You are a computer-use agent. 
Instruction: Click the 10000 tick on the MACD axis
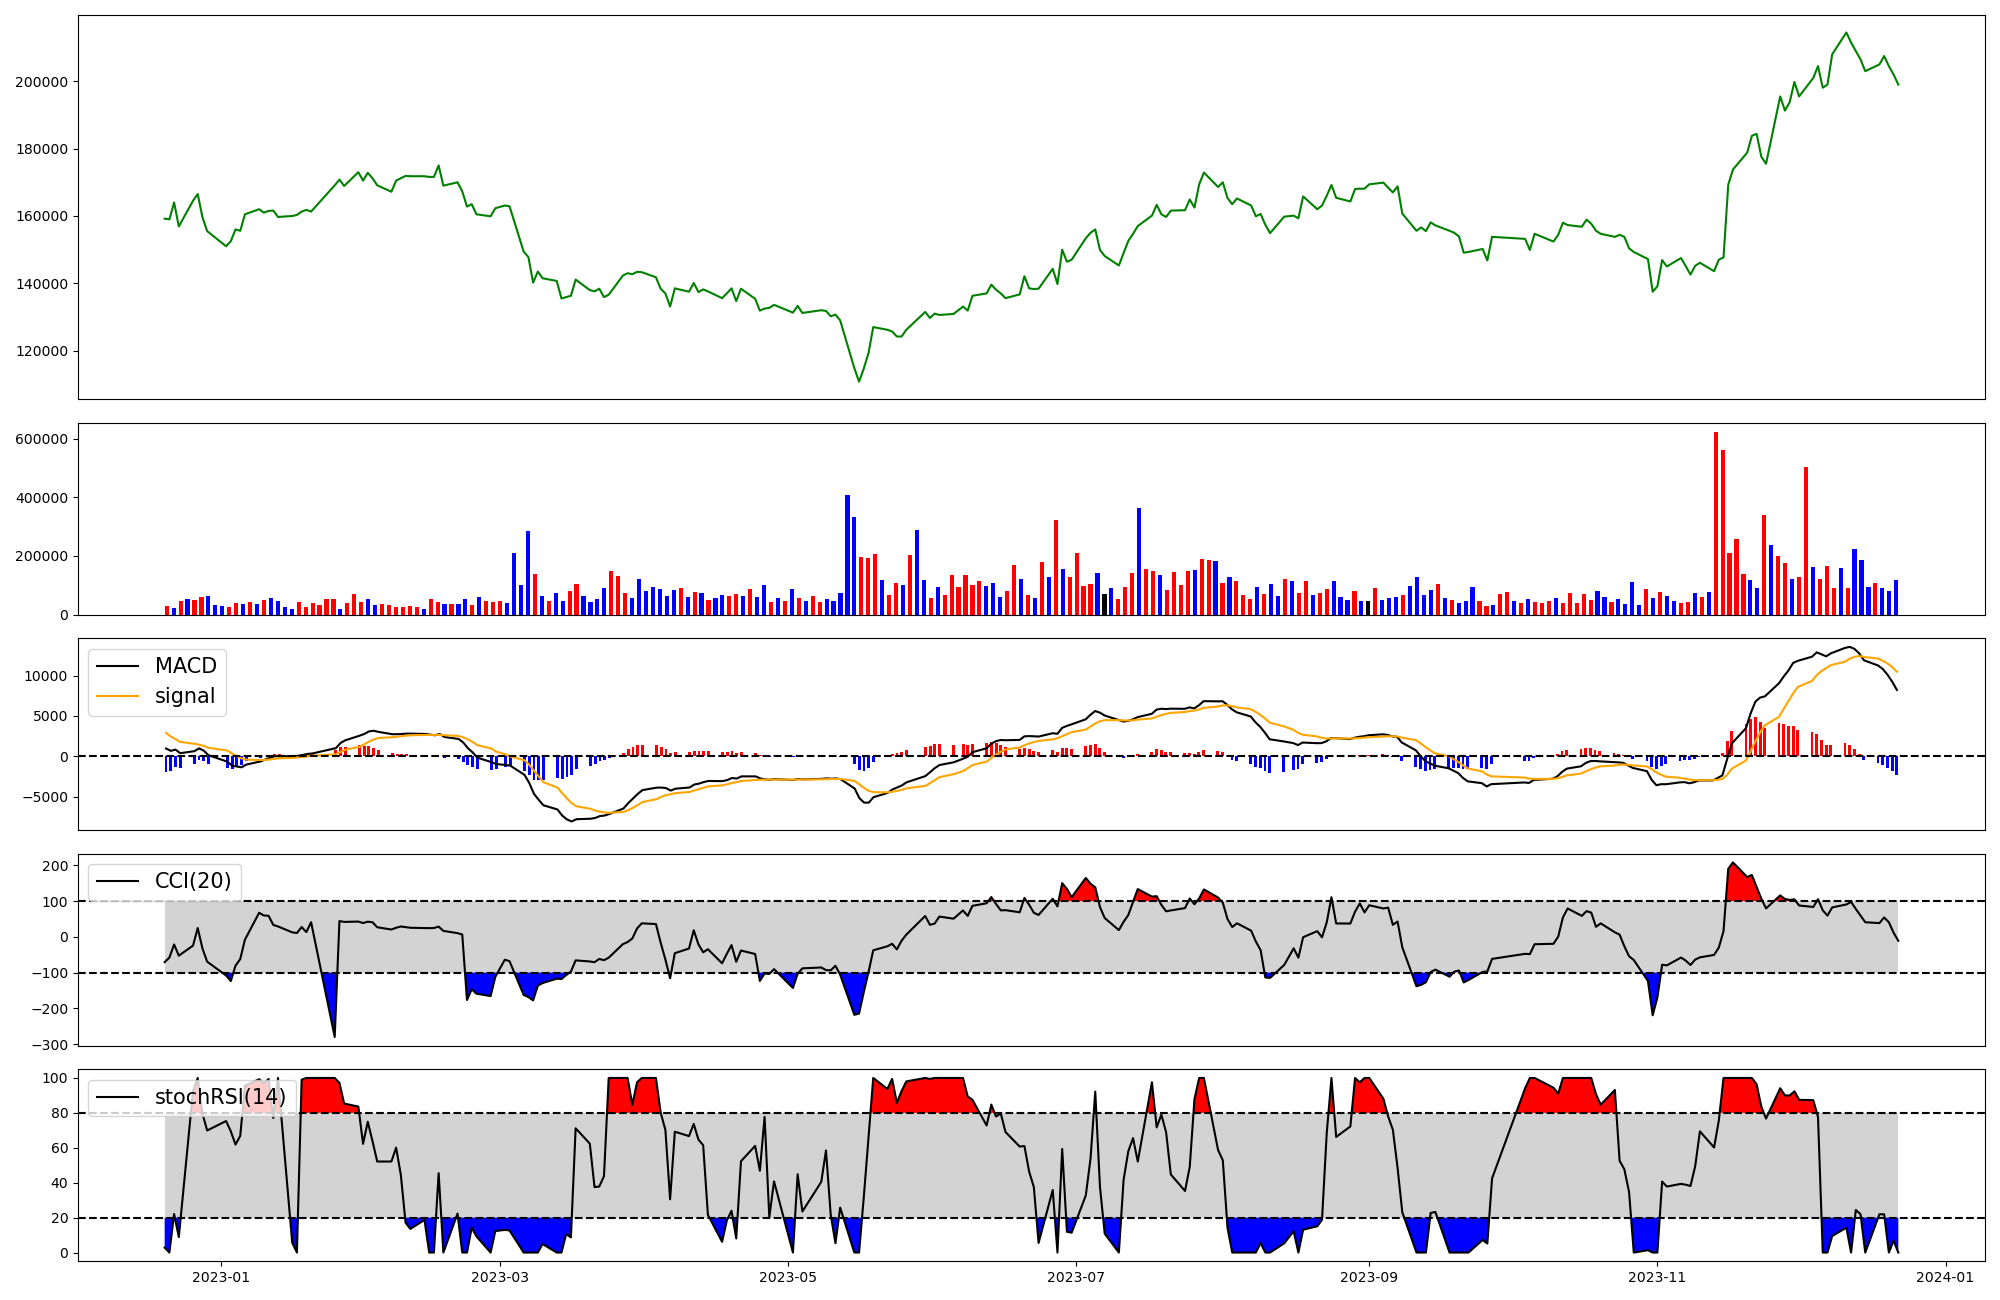tap(45, 677)
